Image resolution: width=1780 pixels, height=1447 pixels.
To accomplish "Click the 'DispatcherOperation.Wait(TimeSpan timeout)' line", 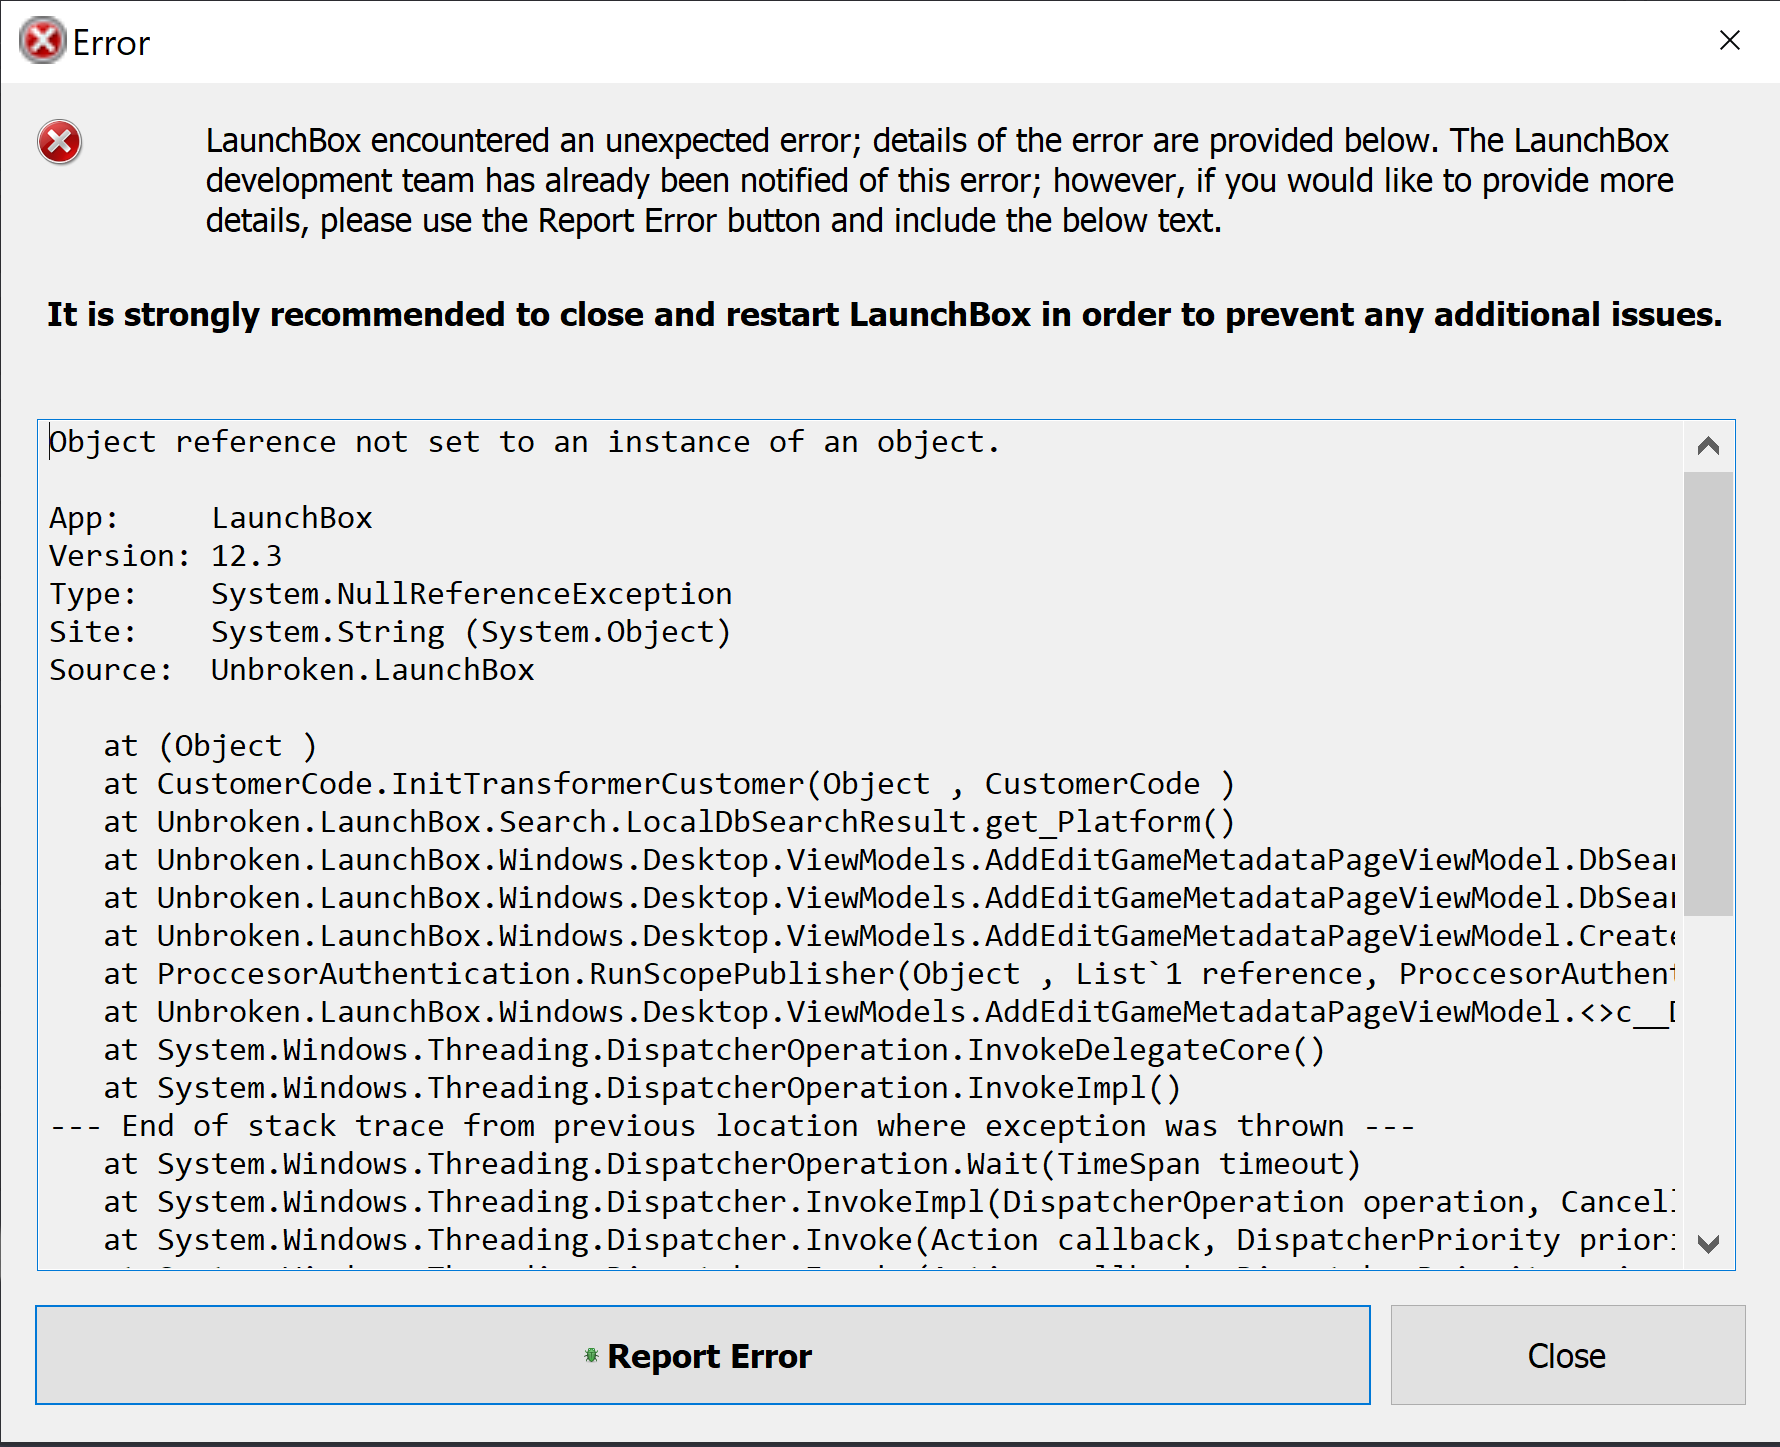I will point(732,1164).
